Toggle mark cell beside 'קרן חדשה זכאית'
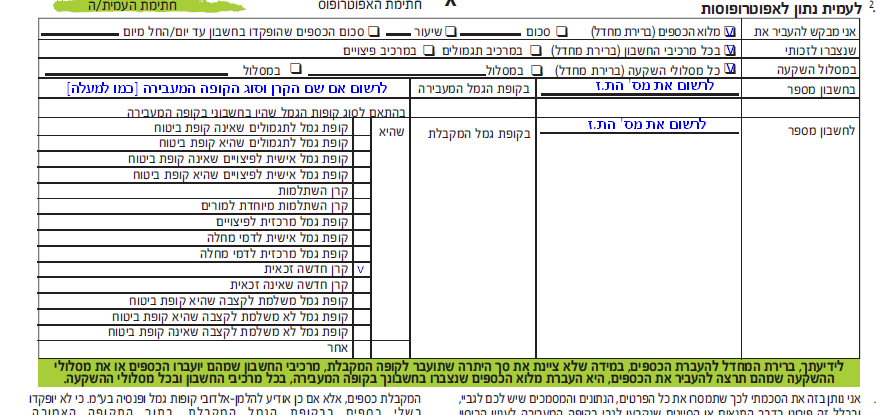 361,269
